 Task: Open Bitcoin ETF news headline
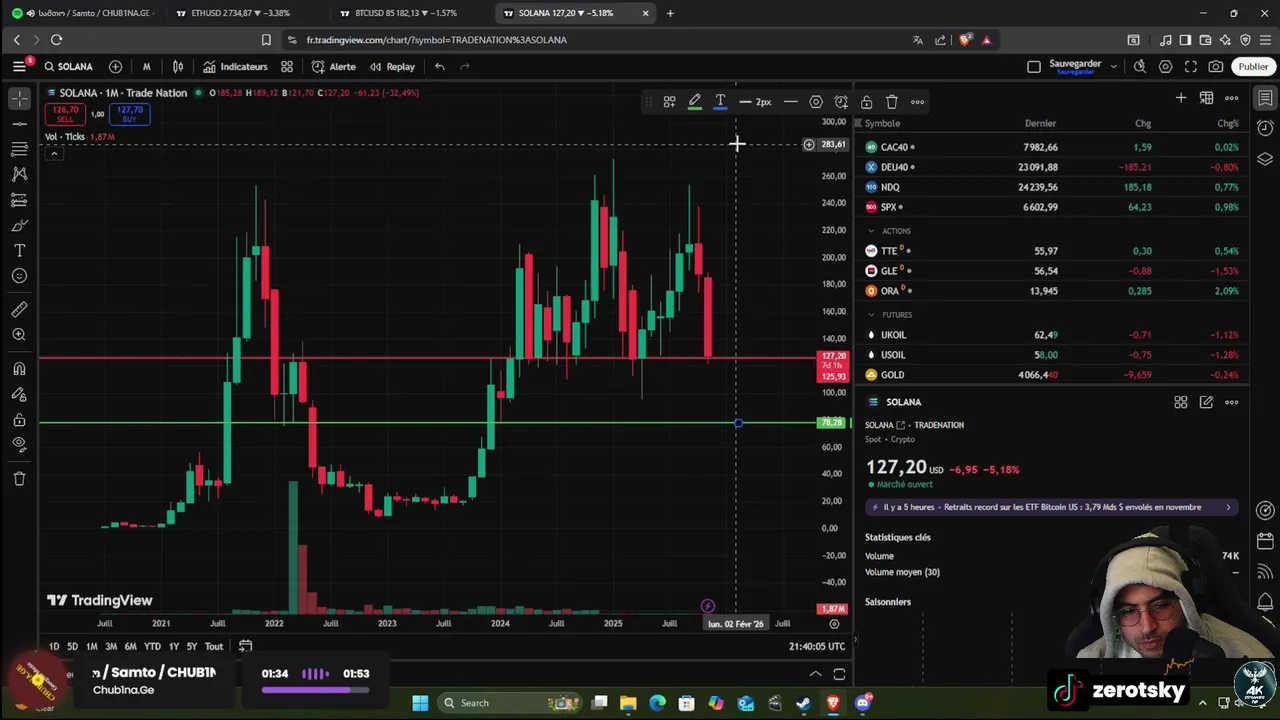click(x=1052, y=507)
